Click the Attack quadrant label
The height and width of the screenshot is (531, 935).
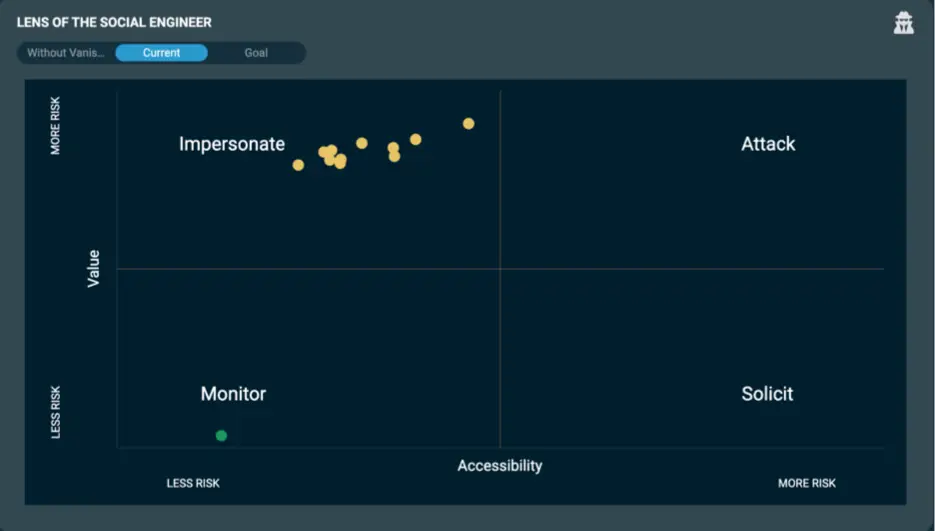768,144
